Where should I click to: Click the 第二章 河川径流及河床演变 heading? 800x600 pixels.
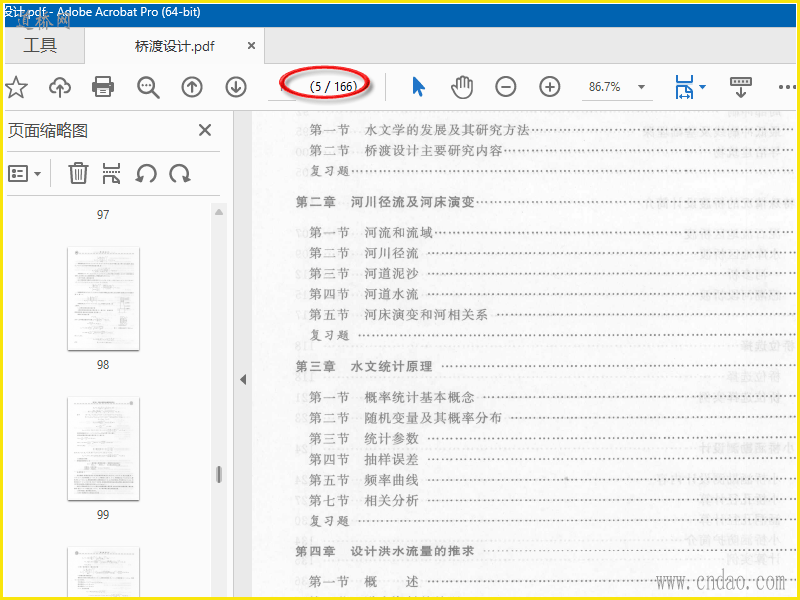pyautogui.click(x=385, y=202)
